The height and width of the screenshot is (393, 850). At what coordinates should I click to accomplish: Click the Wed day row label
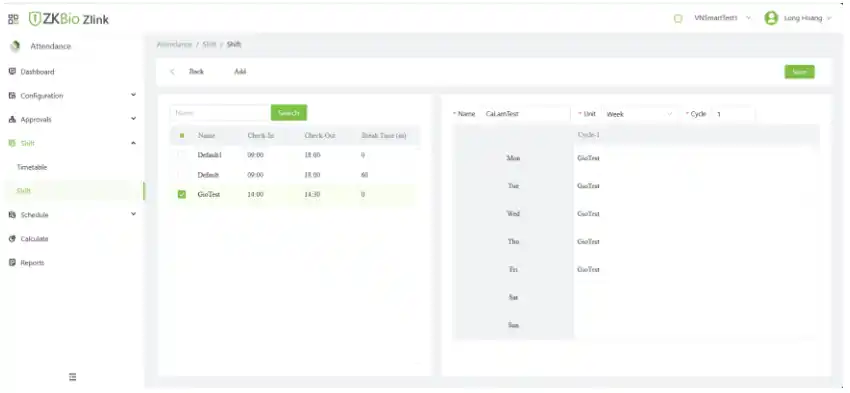(x=513, y=214)
